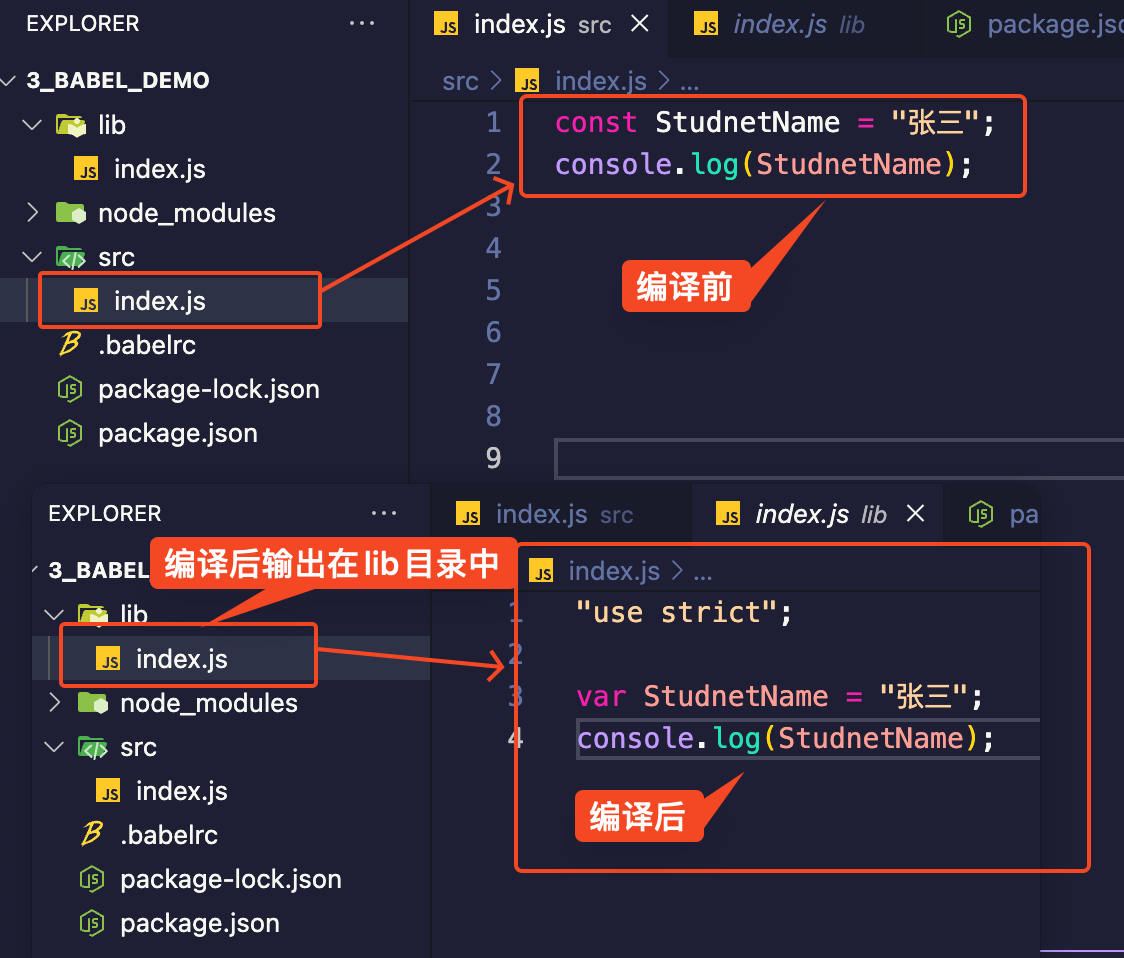The height and width of the screenshot is (958, 1124).
Task: Close the active index.js lib tab
Action: 915,515
